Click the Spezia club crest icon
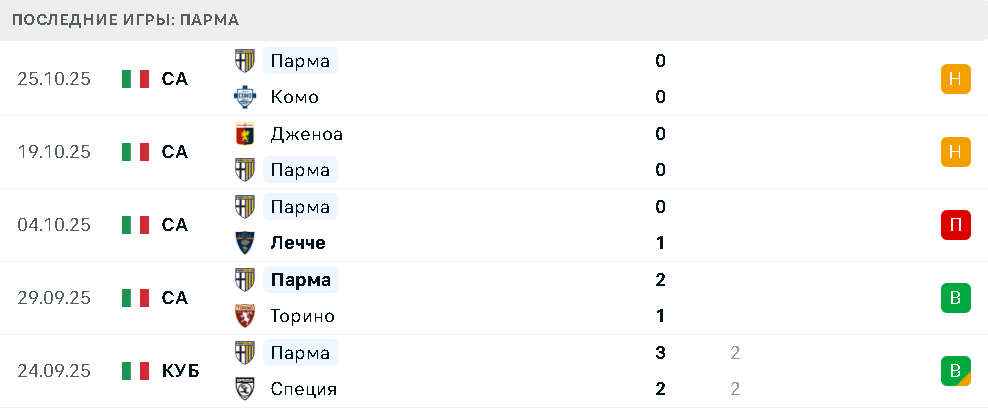The height and width of the screenshot is (415, 988). coord(245,389)
